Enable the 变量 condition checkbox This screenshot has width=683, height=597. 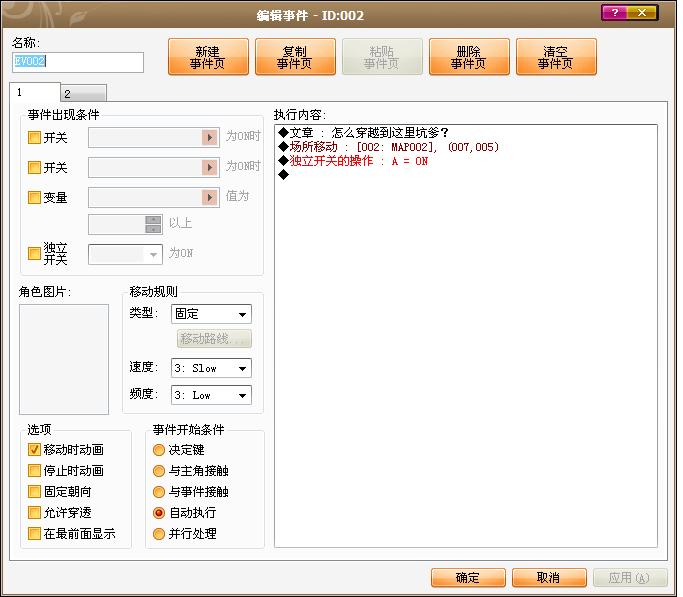tap(34, 197)
